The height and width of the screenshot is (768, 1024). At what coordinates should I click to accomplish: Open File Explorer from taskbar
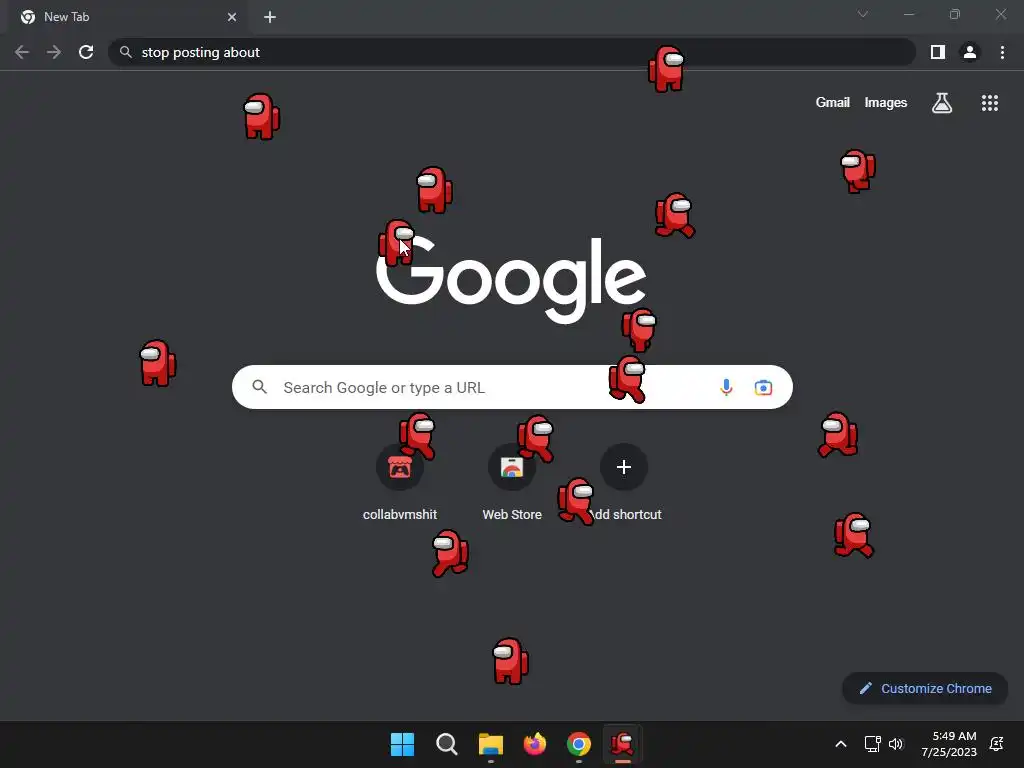point(490,744)
